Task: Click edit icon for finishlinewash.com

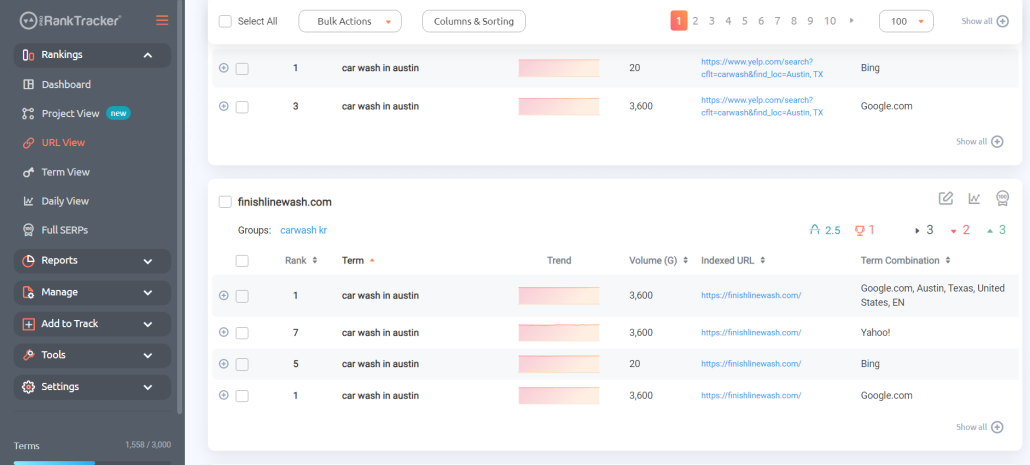Action: coord(945,198)
